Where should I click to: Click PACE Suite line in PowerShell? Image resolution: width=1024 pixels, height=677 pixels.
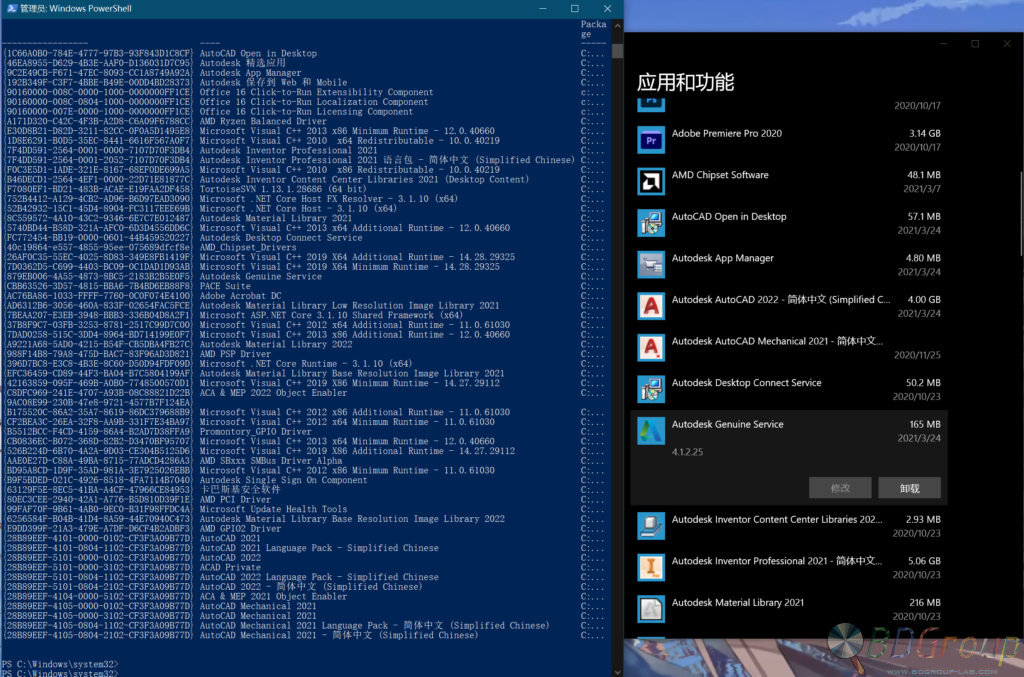(225, 286)
